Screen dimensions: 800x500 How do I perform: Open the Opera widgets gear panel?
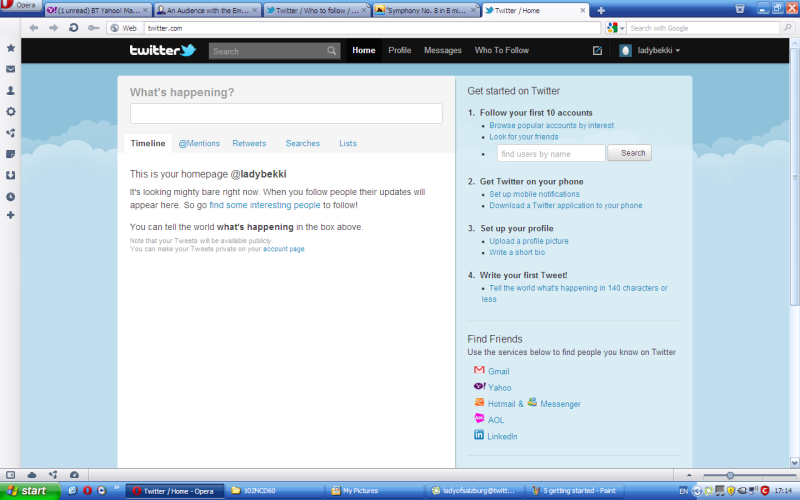coord(10,111)
